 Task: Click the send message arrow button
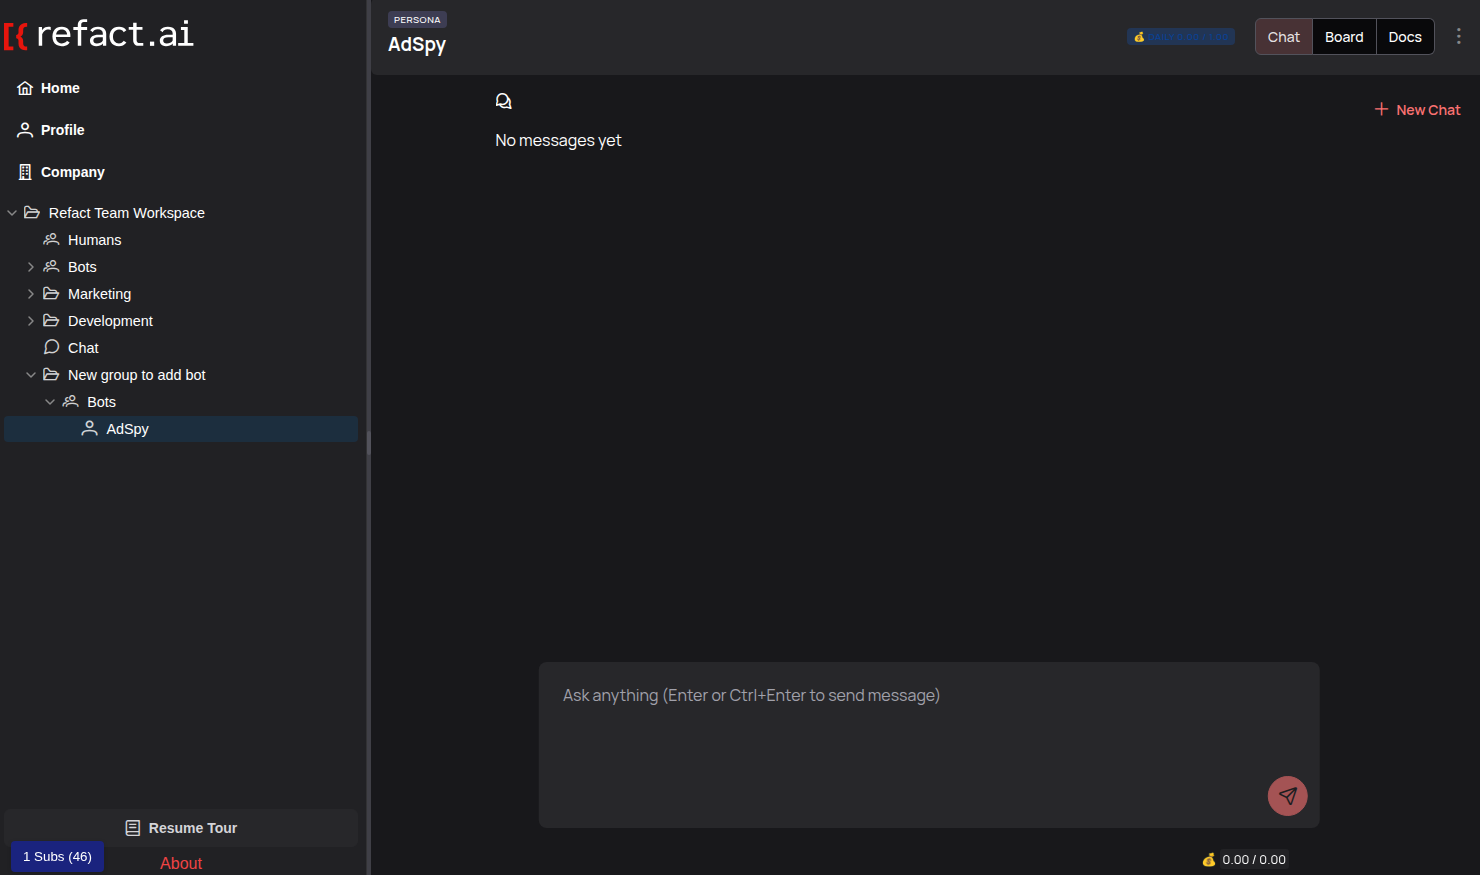(x=1287, y=796)
